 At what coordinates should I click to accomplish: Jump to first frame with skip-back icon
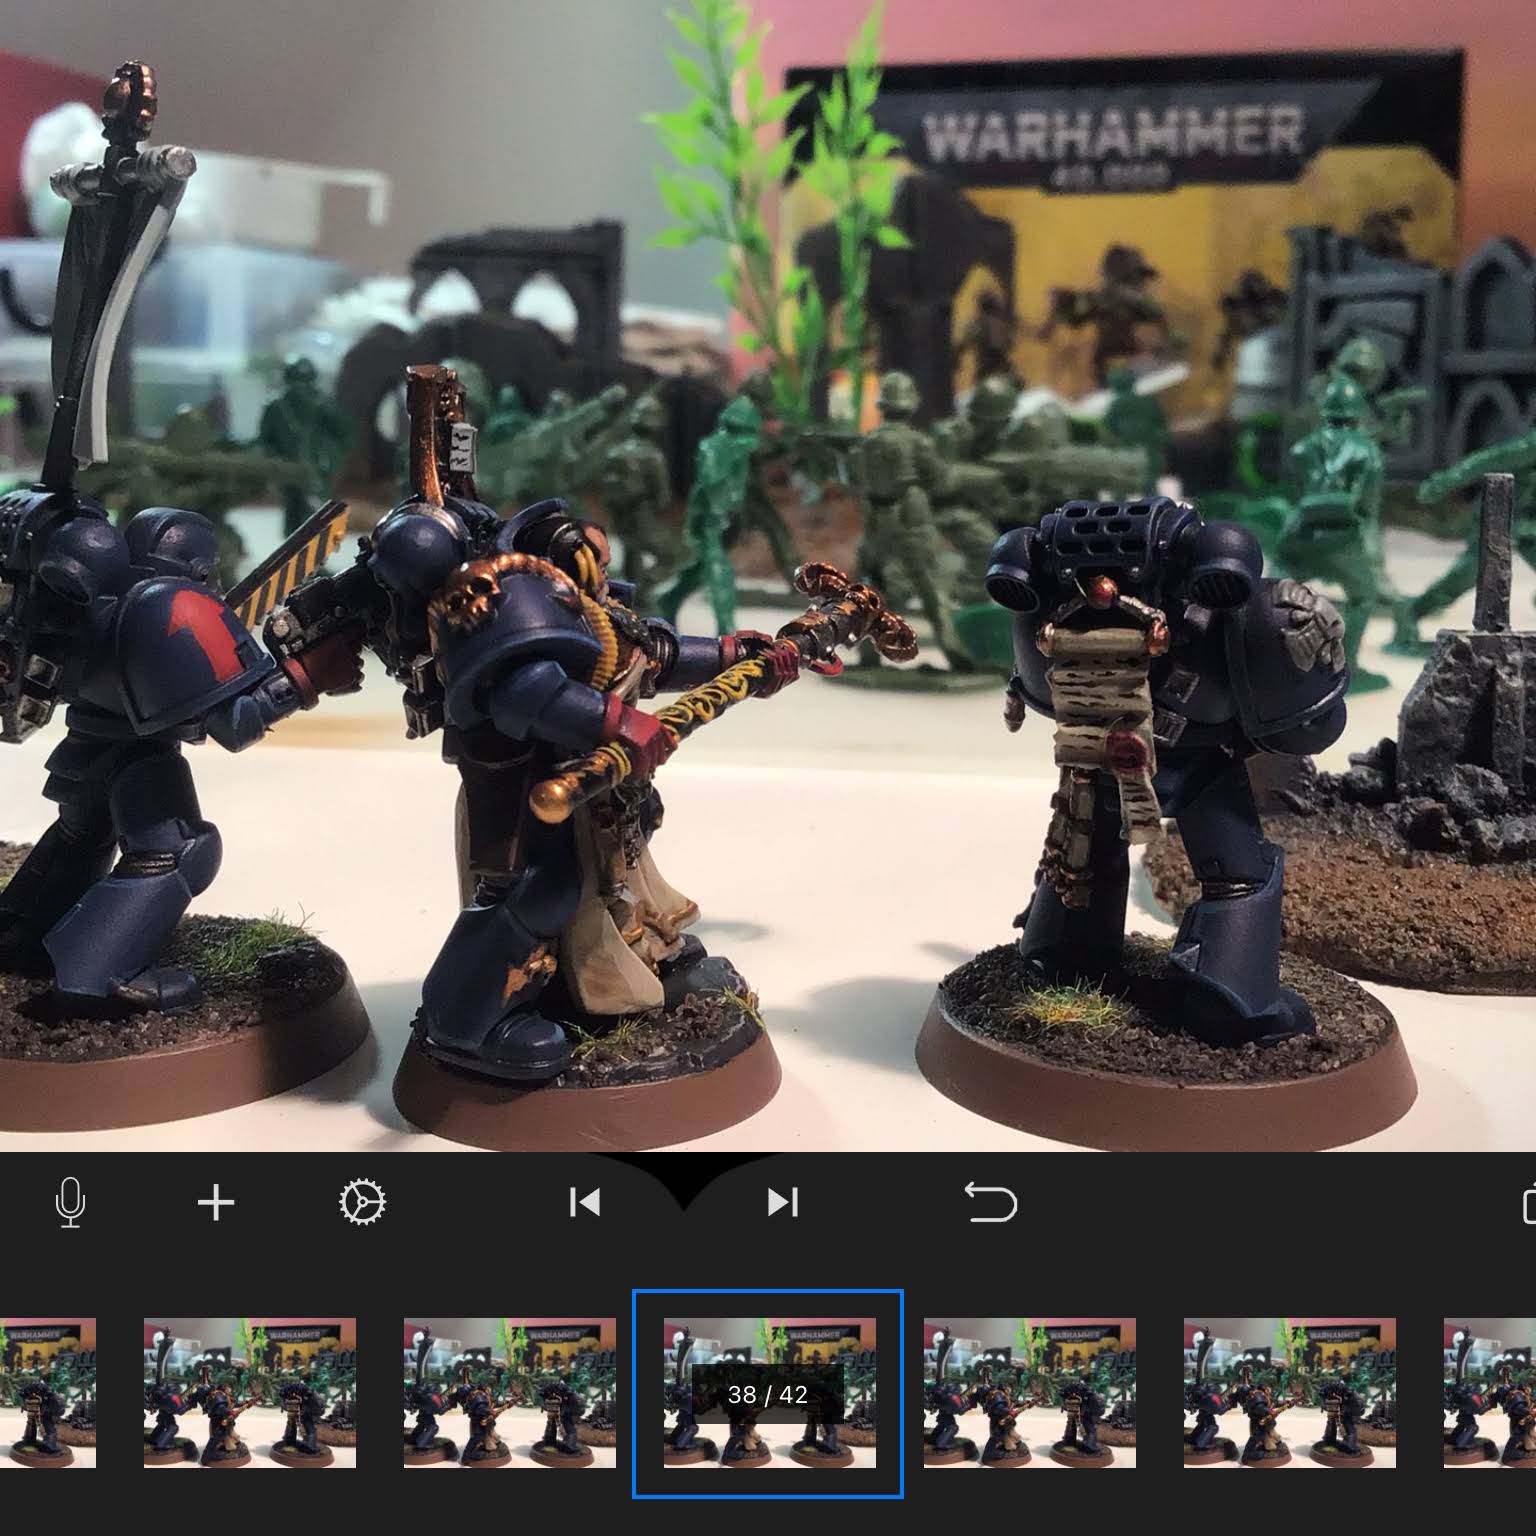pos(584,1202)
